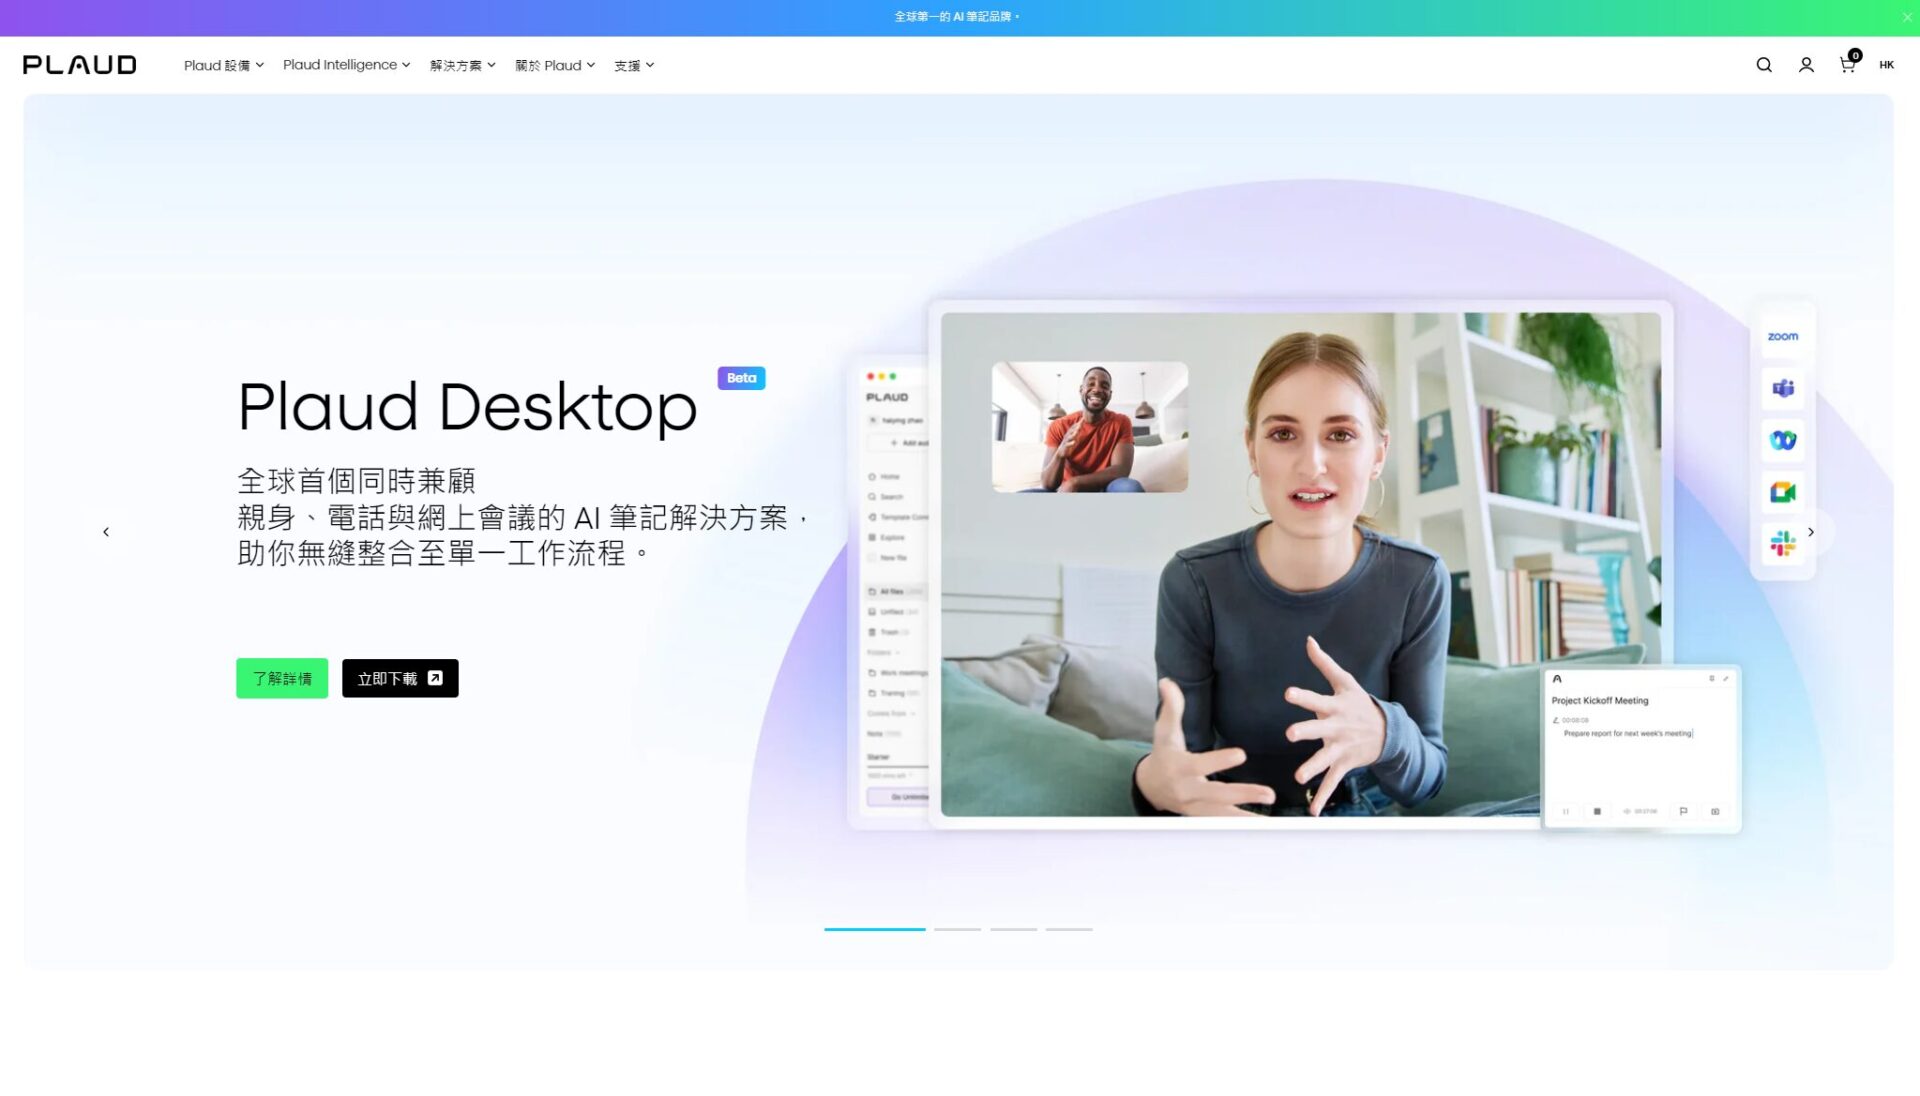
Task: Select the Zoom integration icon
Action: pyautogui.click(x=1783, y=336)
